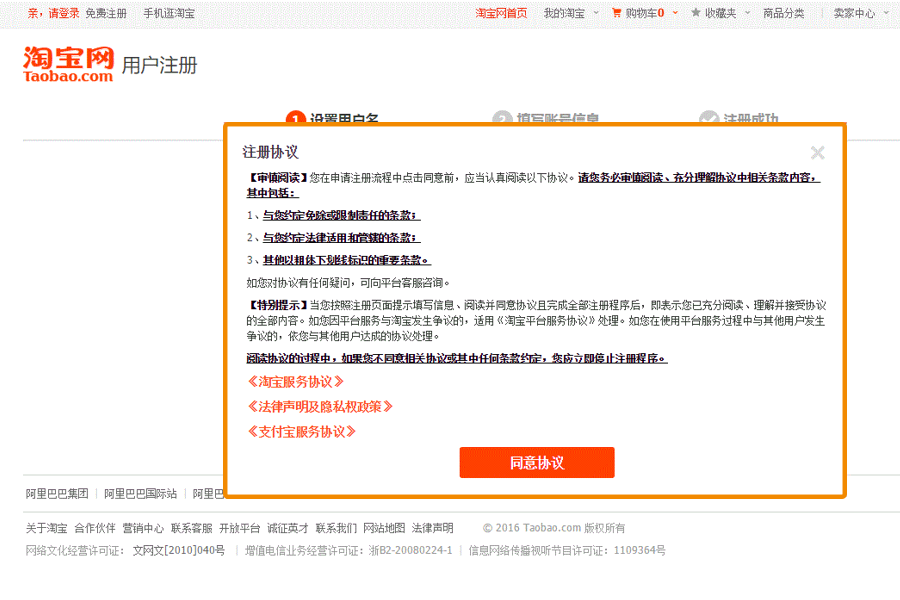The width and height of the screenshot is (900, 600).
Task: Open the 《法律声明及隐私权政策》 link
Action: click(x=320, y=407)
